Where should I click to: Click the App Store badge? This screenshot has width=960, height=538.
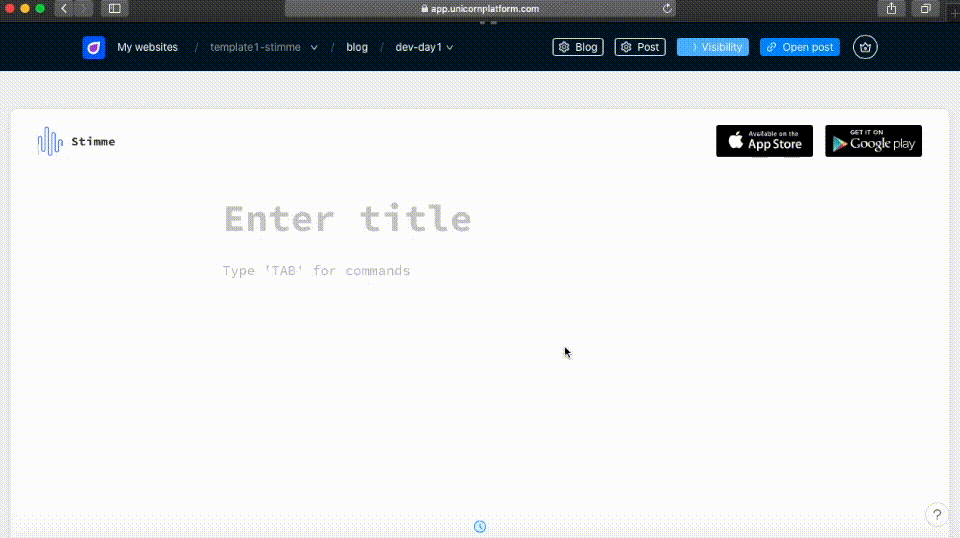point(764,141)
